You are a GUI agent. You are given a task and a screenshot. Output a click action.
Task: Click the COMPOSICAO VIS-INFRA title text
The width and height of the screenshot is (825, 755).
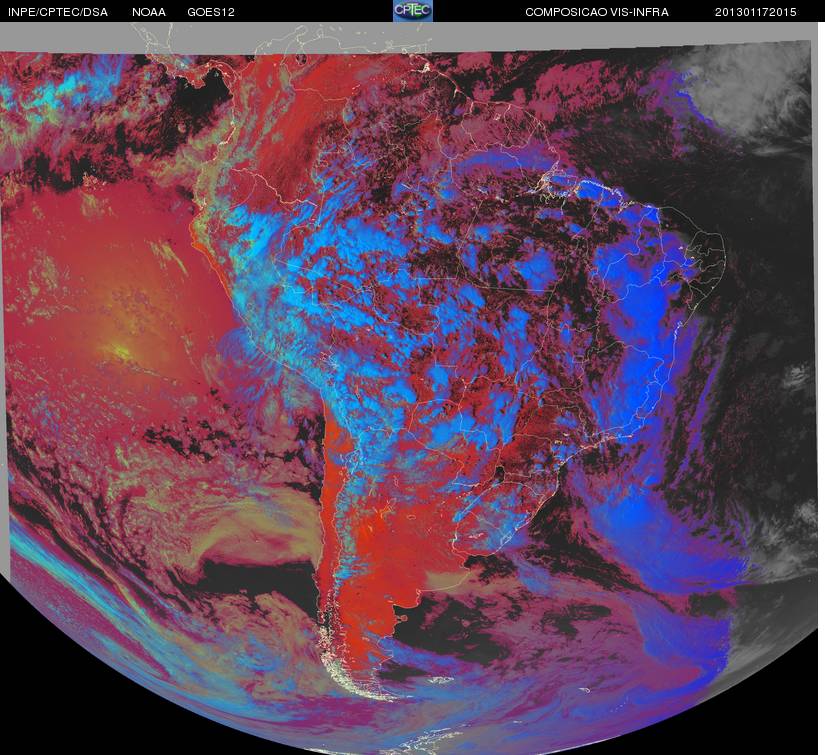(597, 12)
